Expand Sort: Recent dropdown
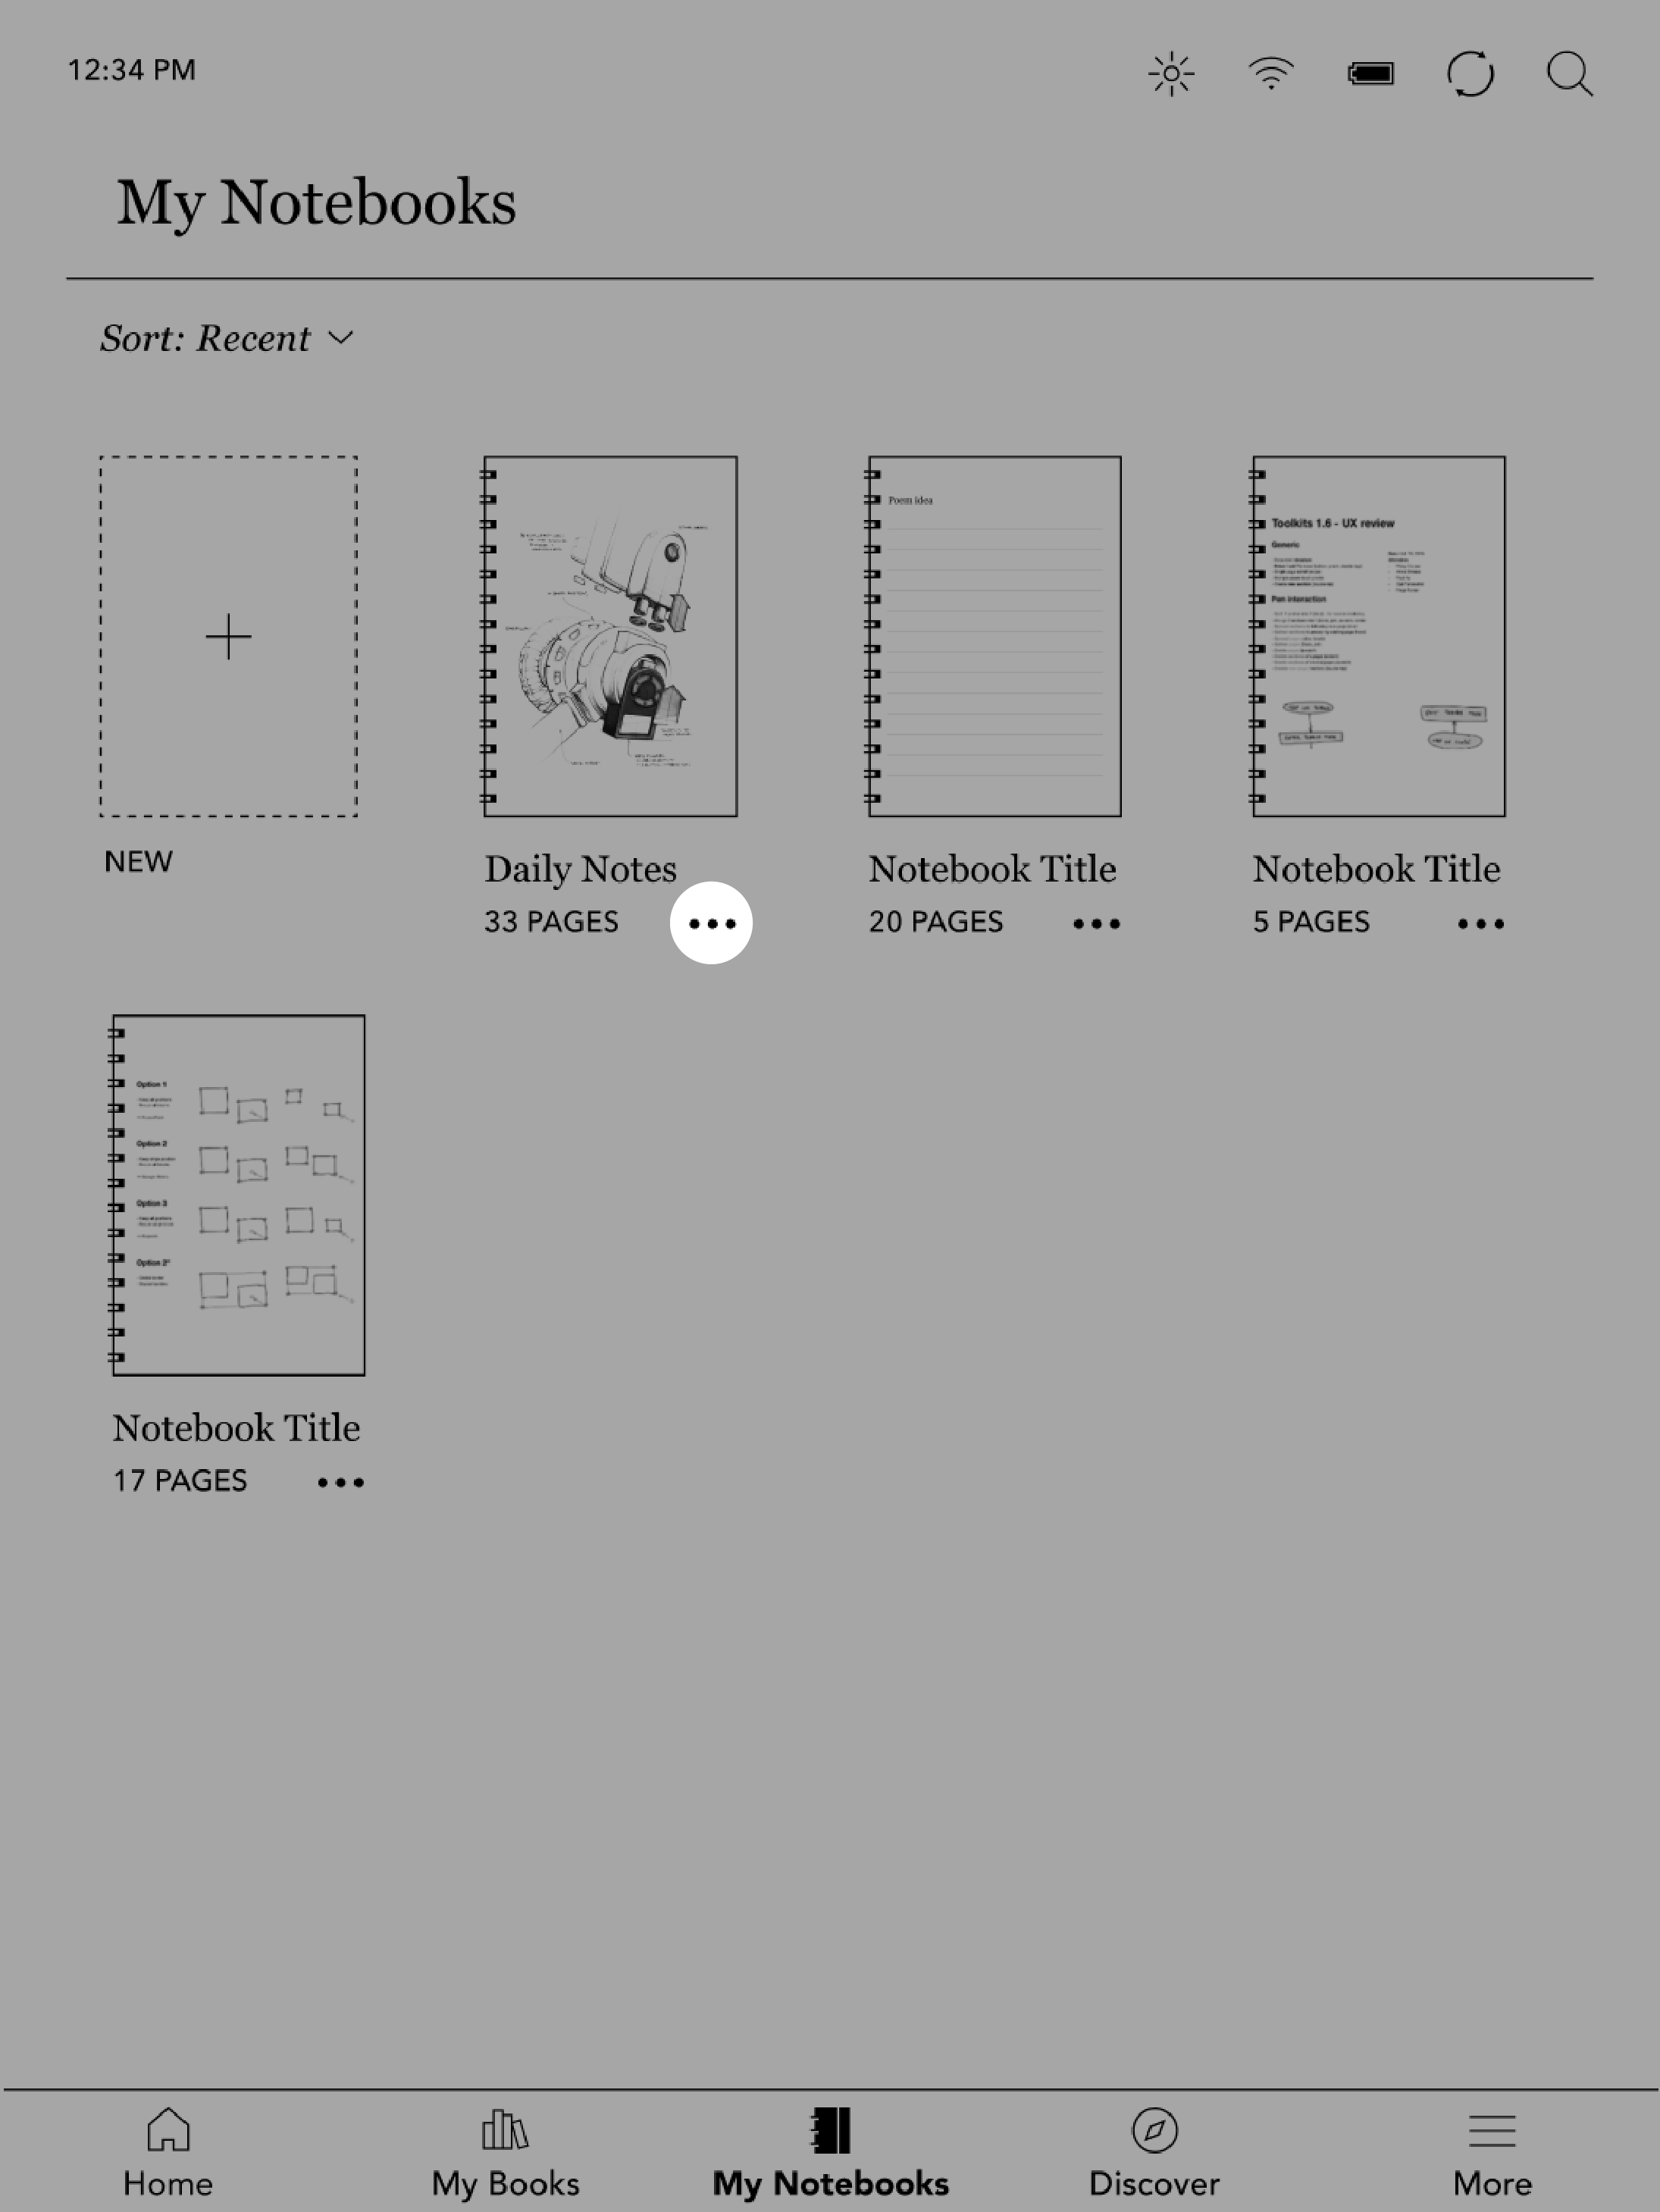The width and height of the screenshot is (1660, 2212). (228, 338)
